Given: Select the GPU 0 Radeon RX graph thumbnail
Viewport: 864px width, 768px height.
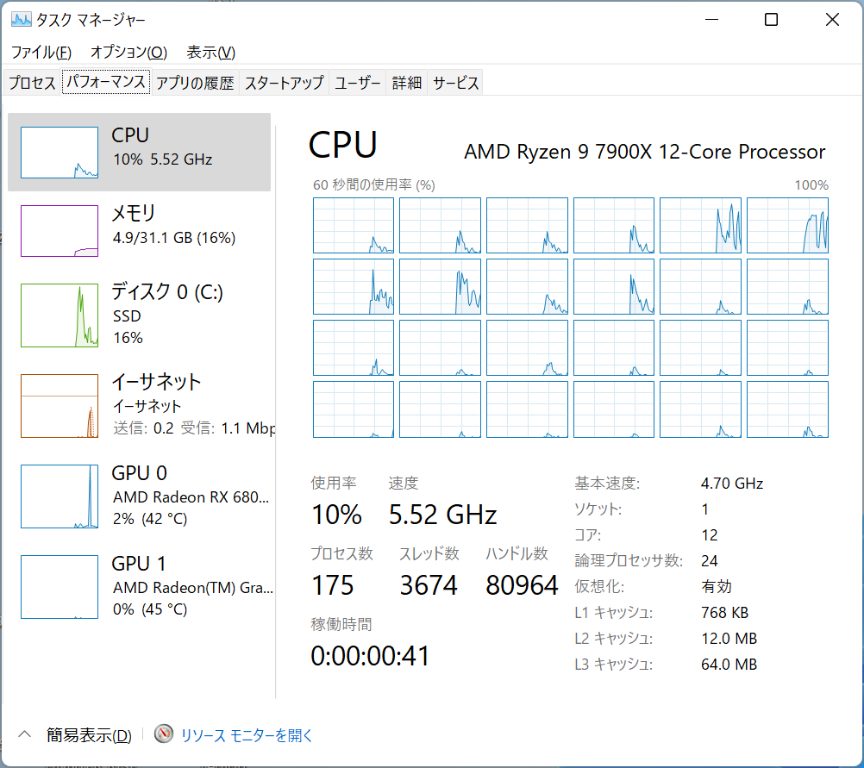Looking at the screenshot, I should pos(60,496).
